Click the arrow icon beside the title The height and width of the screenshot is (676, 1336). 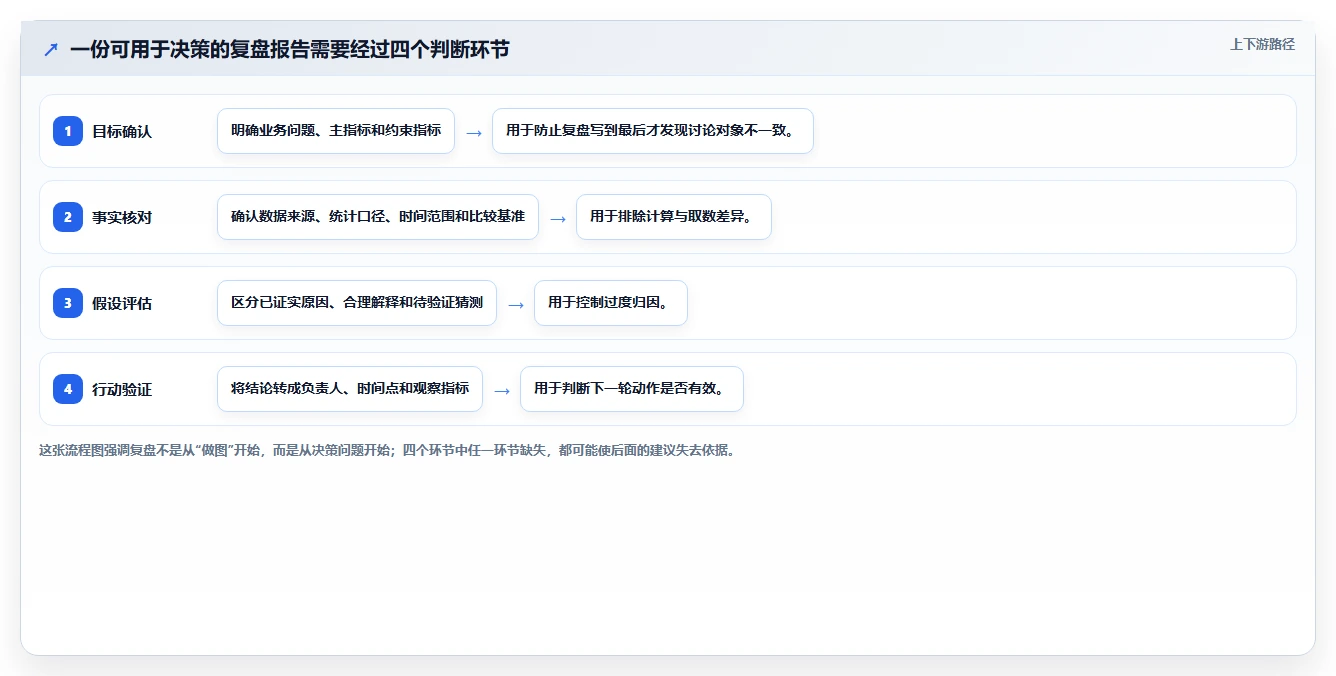point(51,49)
